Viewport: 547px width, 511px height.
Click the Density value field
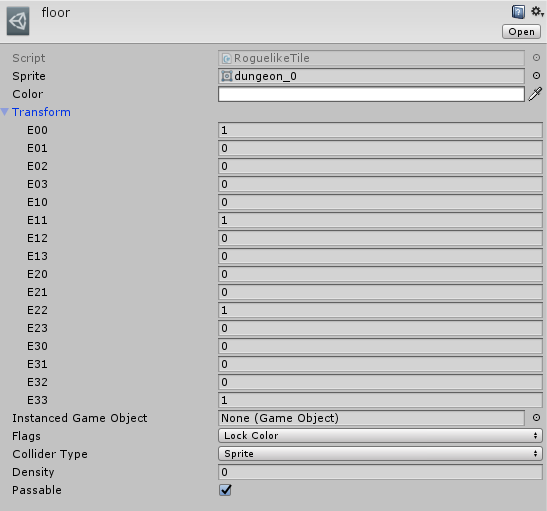(380, 472)
